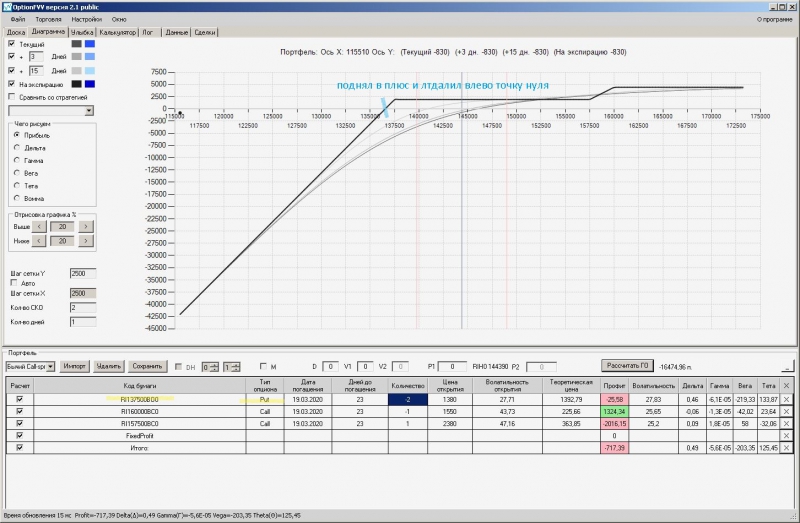This screenshot has height=523, width=800.
Task: Click the Сохранить button
Action: (x=147, y=366)
